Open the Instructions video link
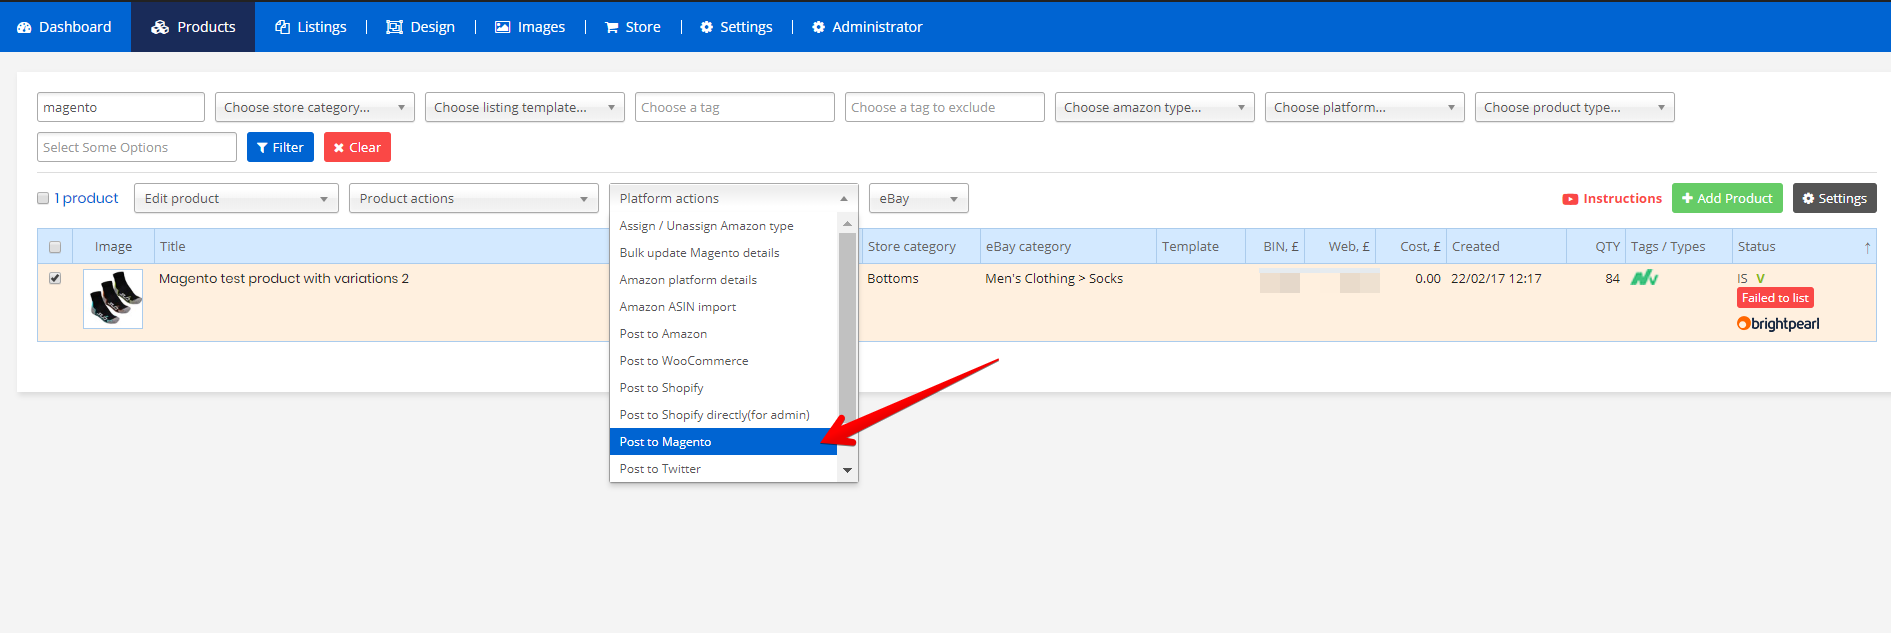1891x633 pixels. (1612, 198)
